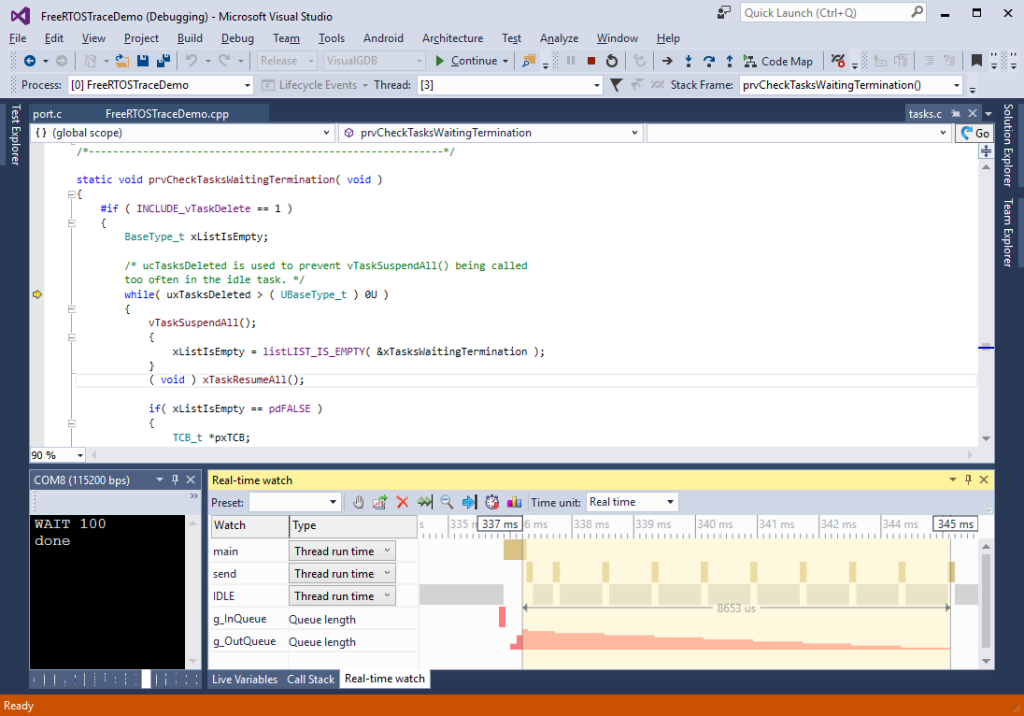Toggle the pin on the COM8 panel
Screen dimensions: 1024x716
tap(173, 479)
